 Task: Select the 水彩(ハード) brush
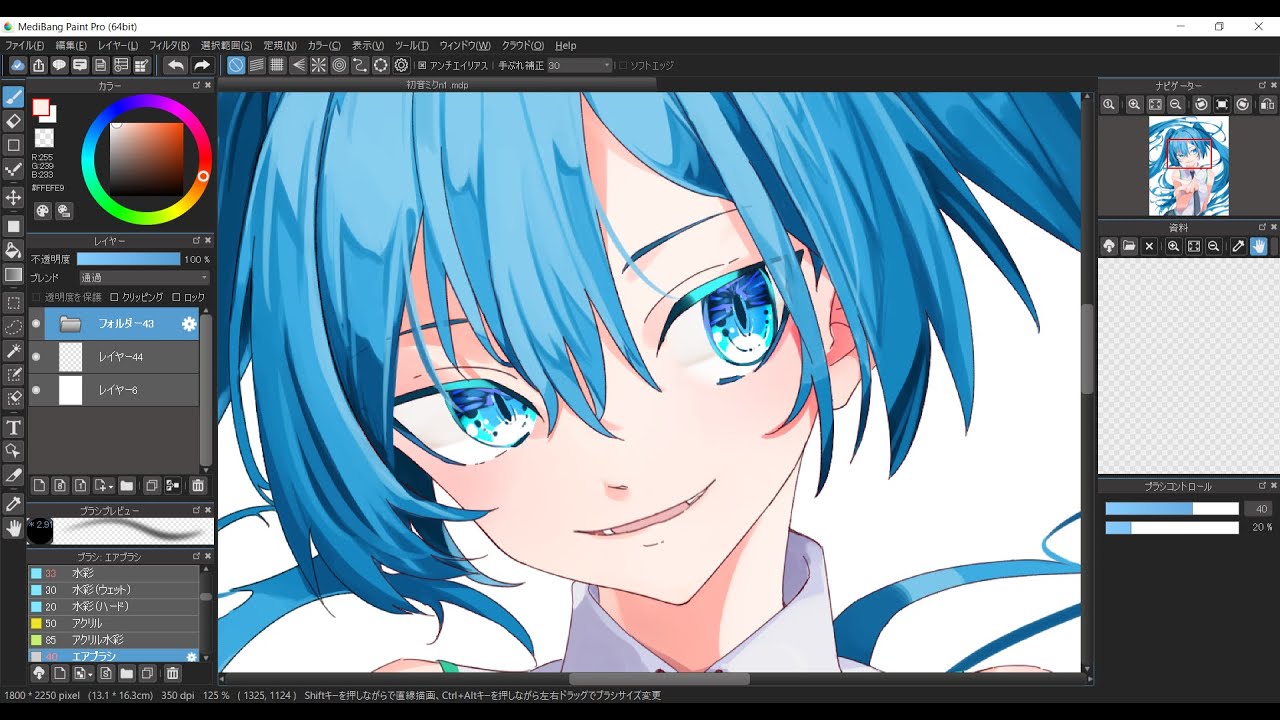pos(113,606)
